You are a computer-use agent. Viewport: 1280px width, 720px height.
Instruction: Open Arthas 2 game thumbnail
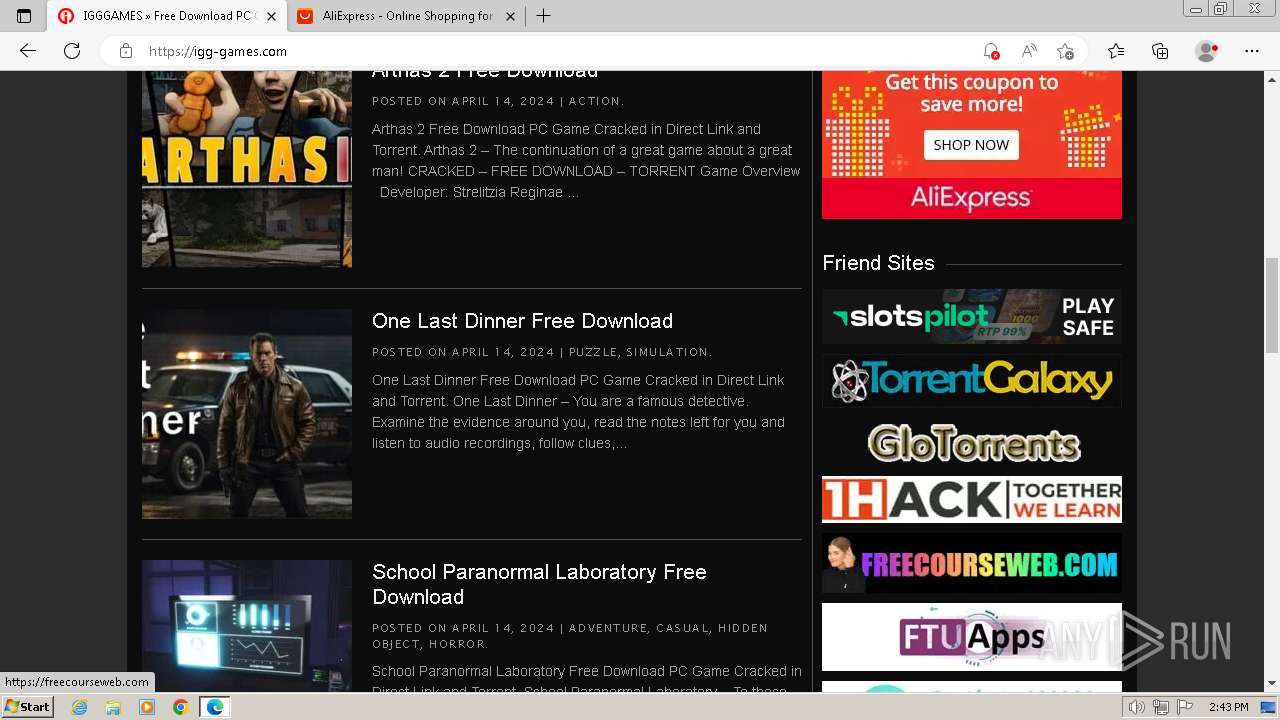click(x=247, y=169)
